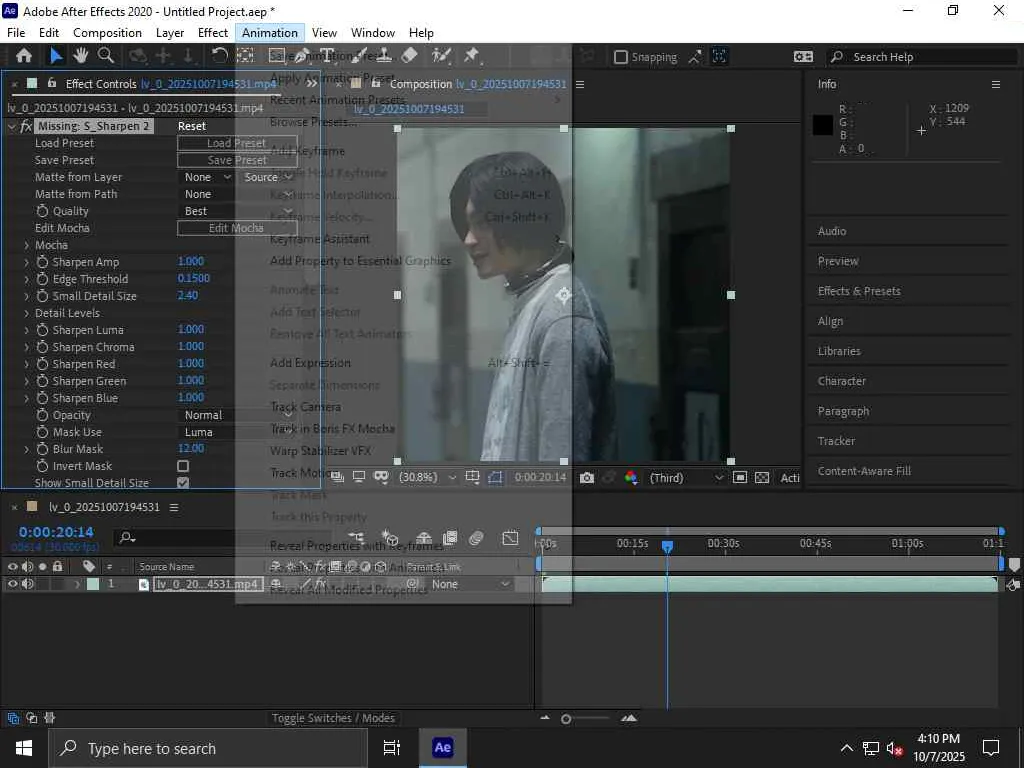Screen dimensions: 1024x768
Task: Take a snapshot with camera icon
Action: [x=586, y=478]
